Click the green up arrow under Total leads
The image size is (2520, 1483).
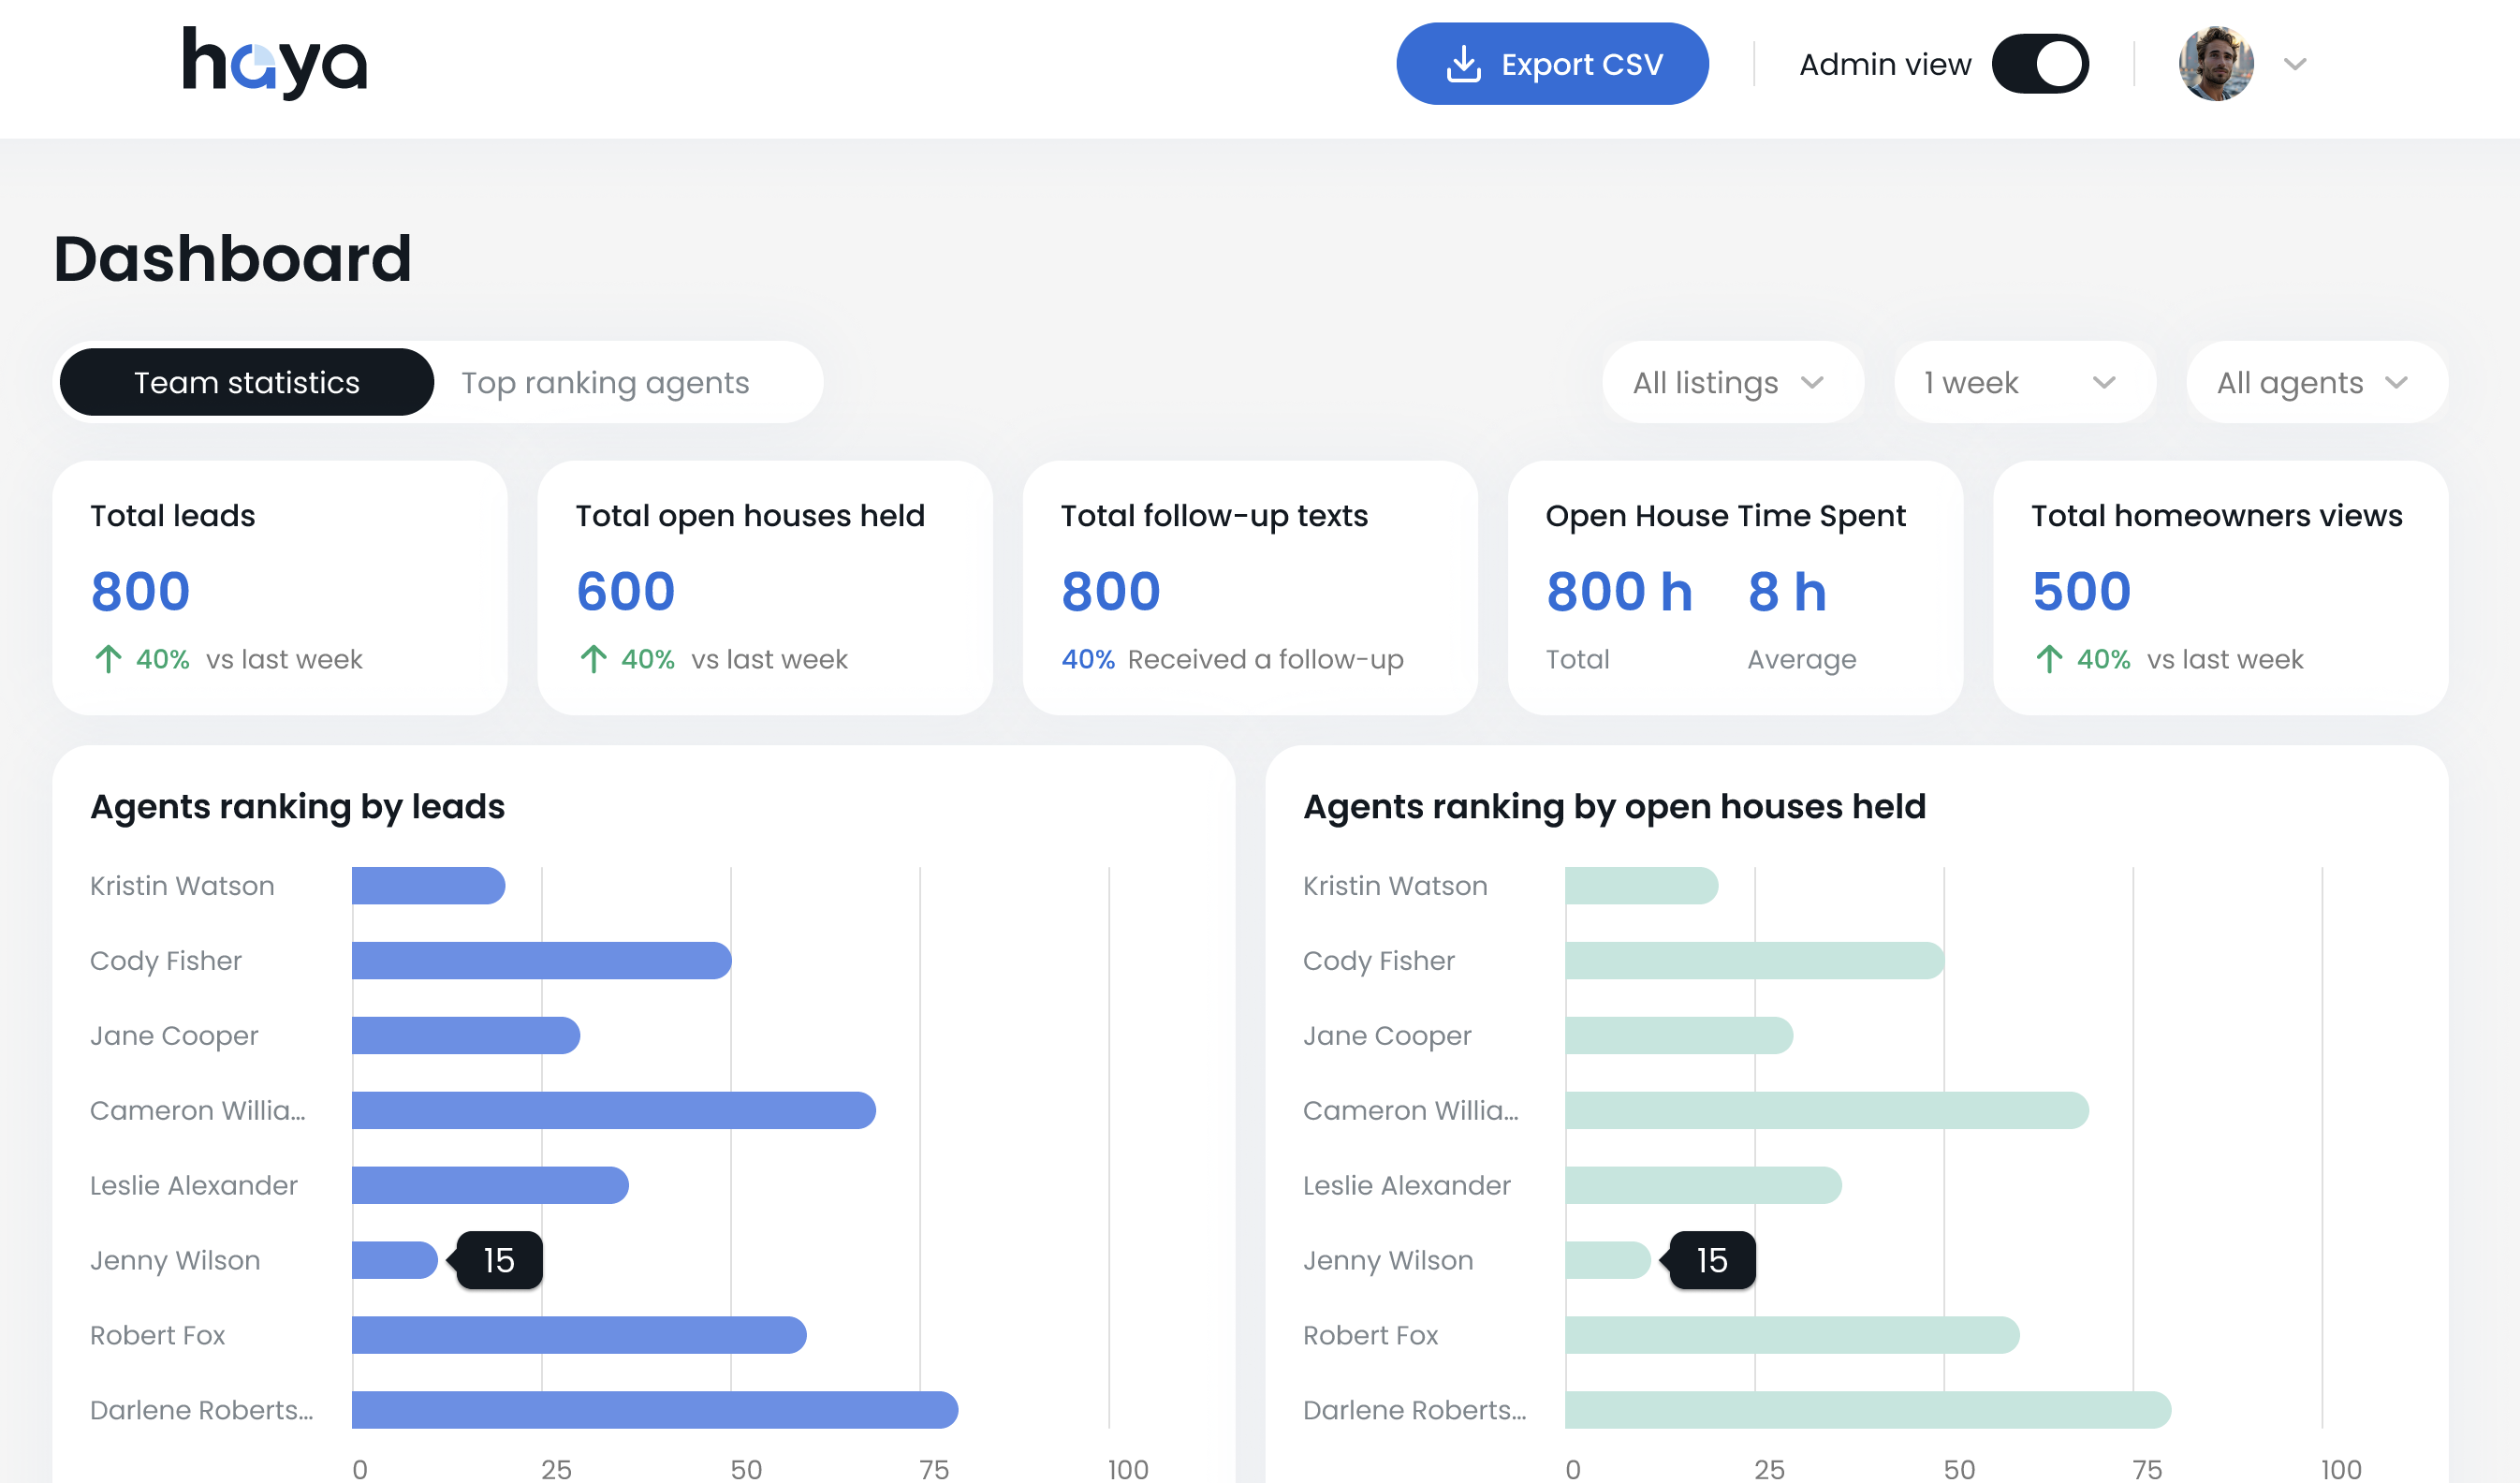(x=108, y=659)
